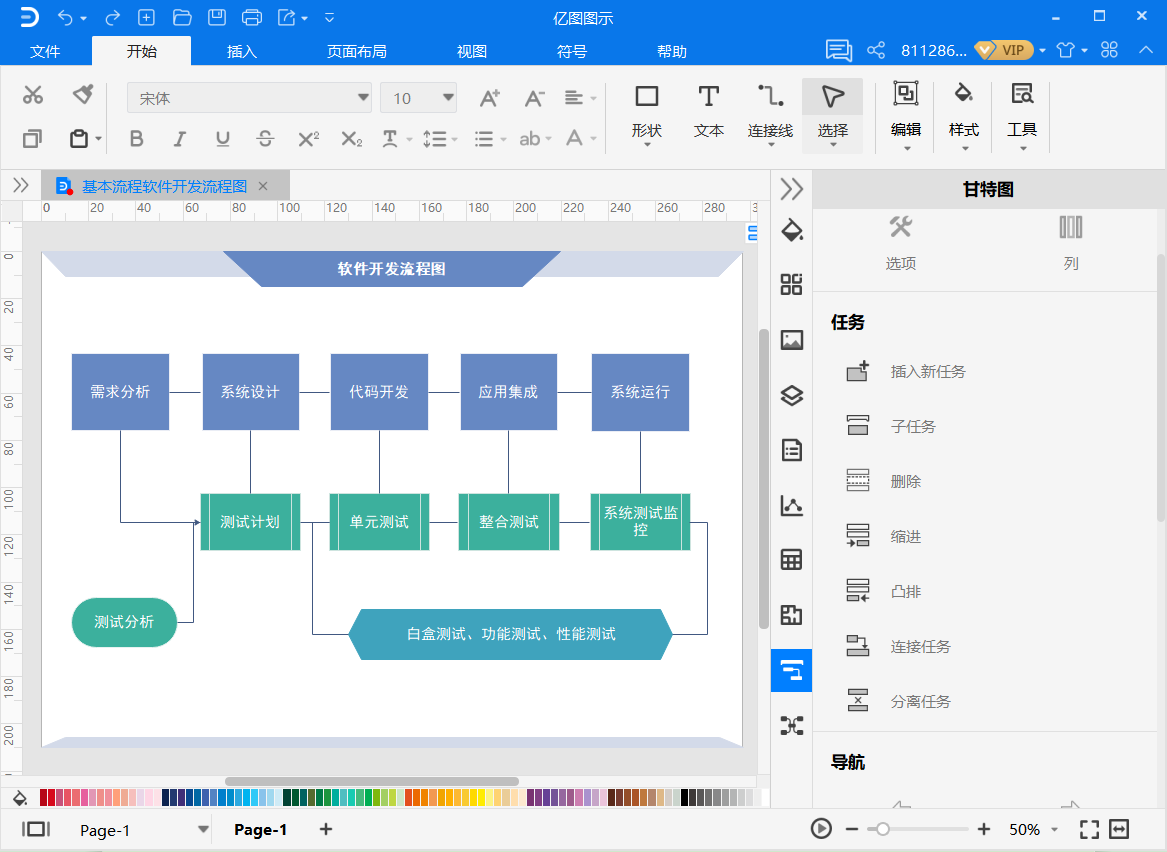
Task: Click the fit-to-width icon in status bar
Action: 1119,829
